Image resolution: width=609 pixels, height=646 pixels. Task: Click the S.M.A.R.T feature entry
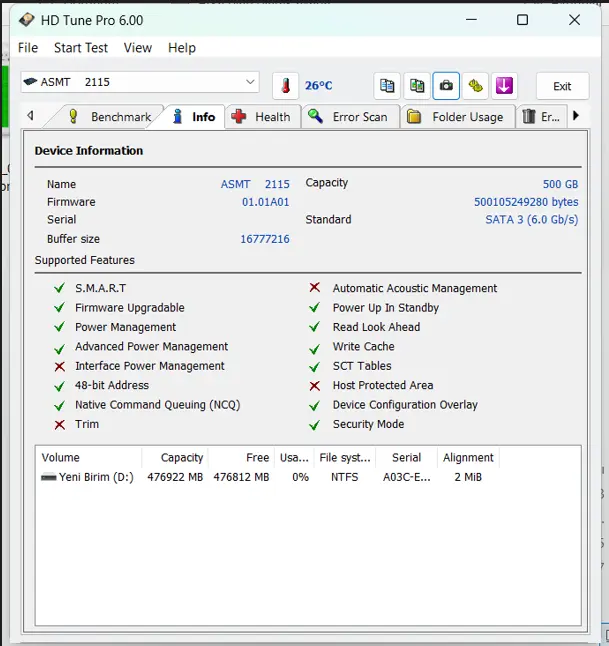point(101,288)
